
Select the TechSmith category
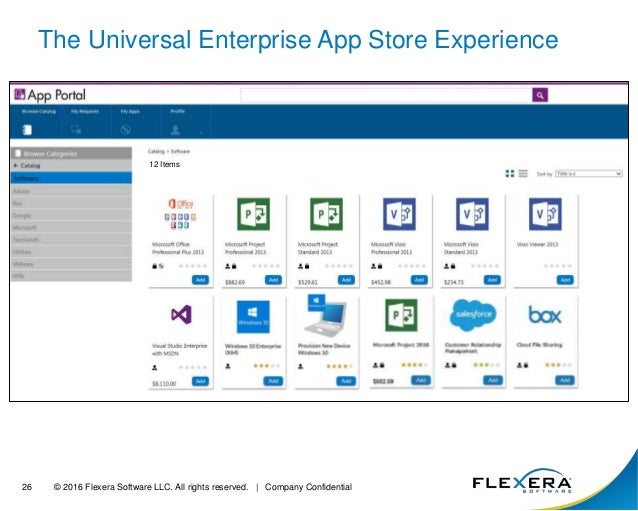point(71,240)
